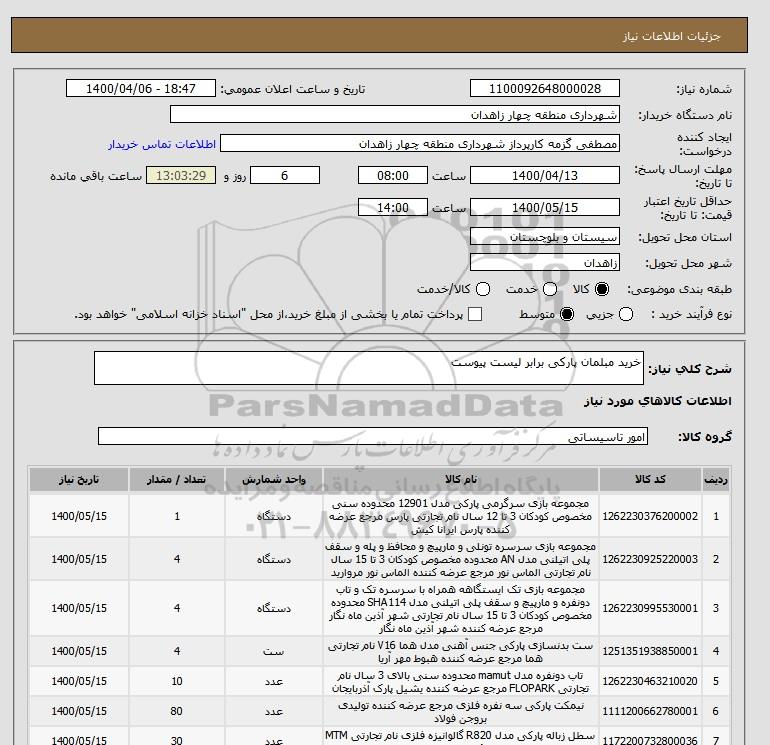Select product code 1262230995530001
The height and width of the screenshot is (745, 770).
point(650,608)
